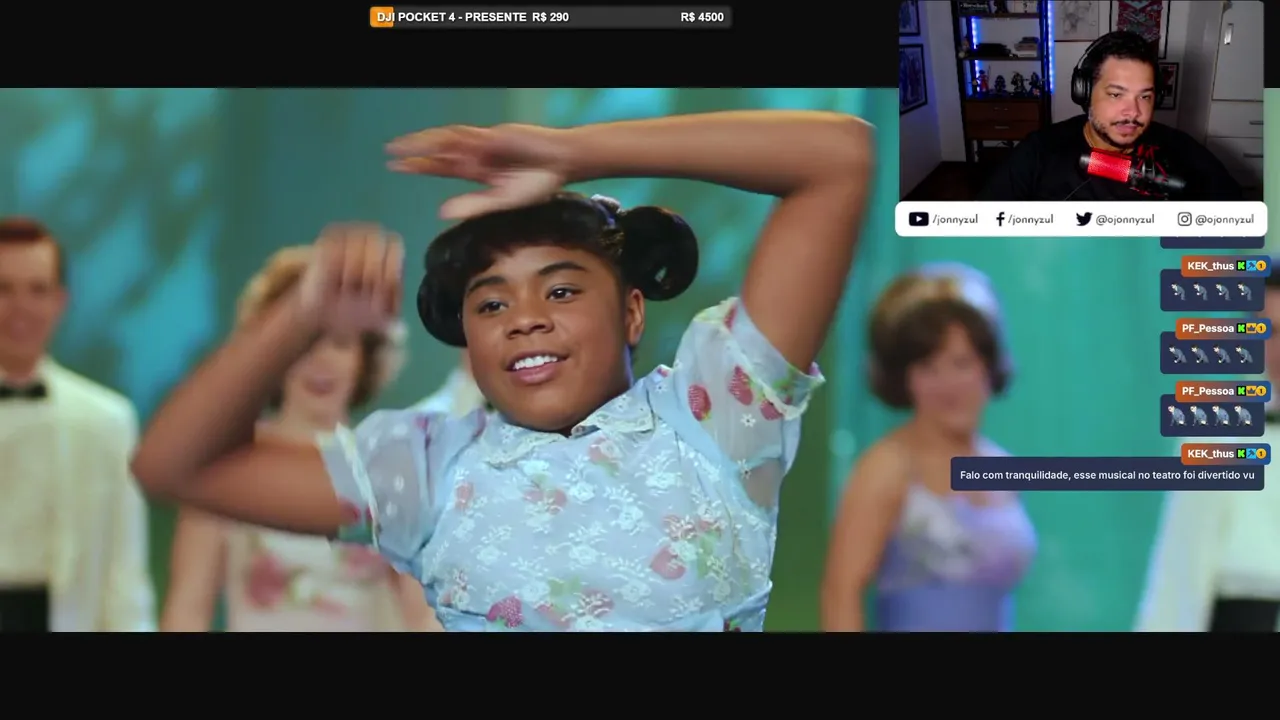
Task: Select the KEK_thus username just under the social bar
Action: [x=1210, y=266]
